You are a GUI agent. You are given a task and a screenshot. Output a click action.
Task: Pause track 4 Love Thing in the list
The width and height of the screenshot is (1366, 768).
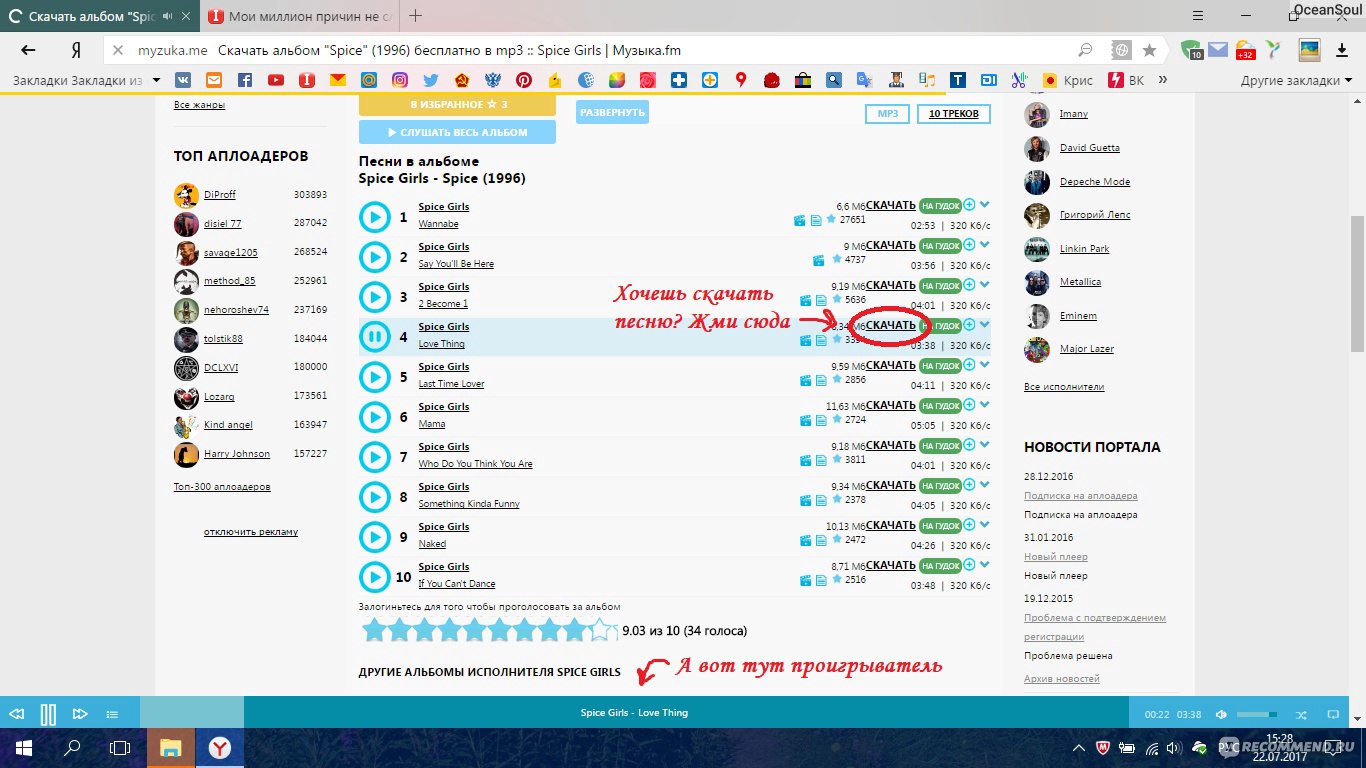[x=374, y=337]
